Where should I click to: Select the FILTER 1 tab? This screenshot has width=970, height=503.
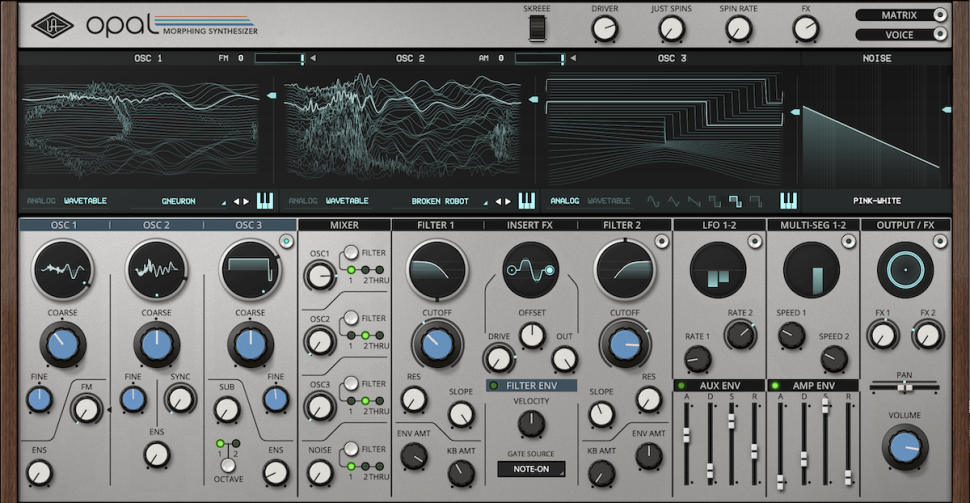[436, 225]
